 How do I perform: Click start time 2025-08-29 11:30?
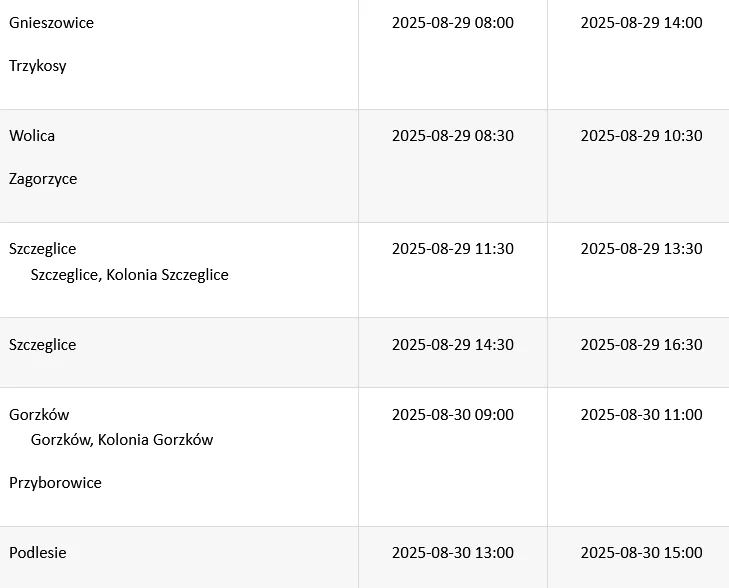[x=453, y=249]
